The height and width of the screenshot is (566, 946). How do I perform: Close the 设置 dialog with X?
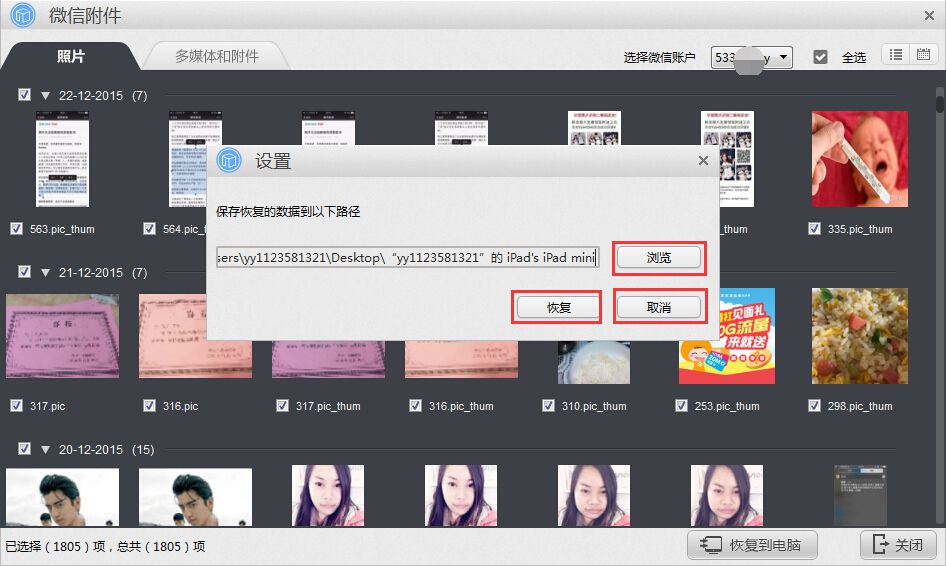click(703, 160)
